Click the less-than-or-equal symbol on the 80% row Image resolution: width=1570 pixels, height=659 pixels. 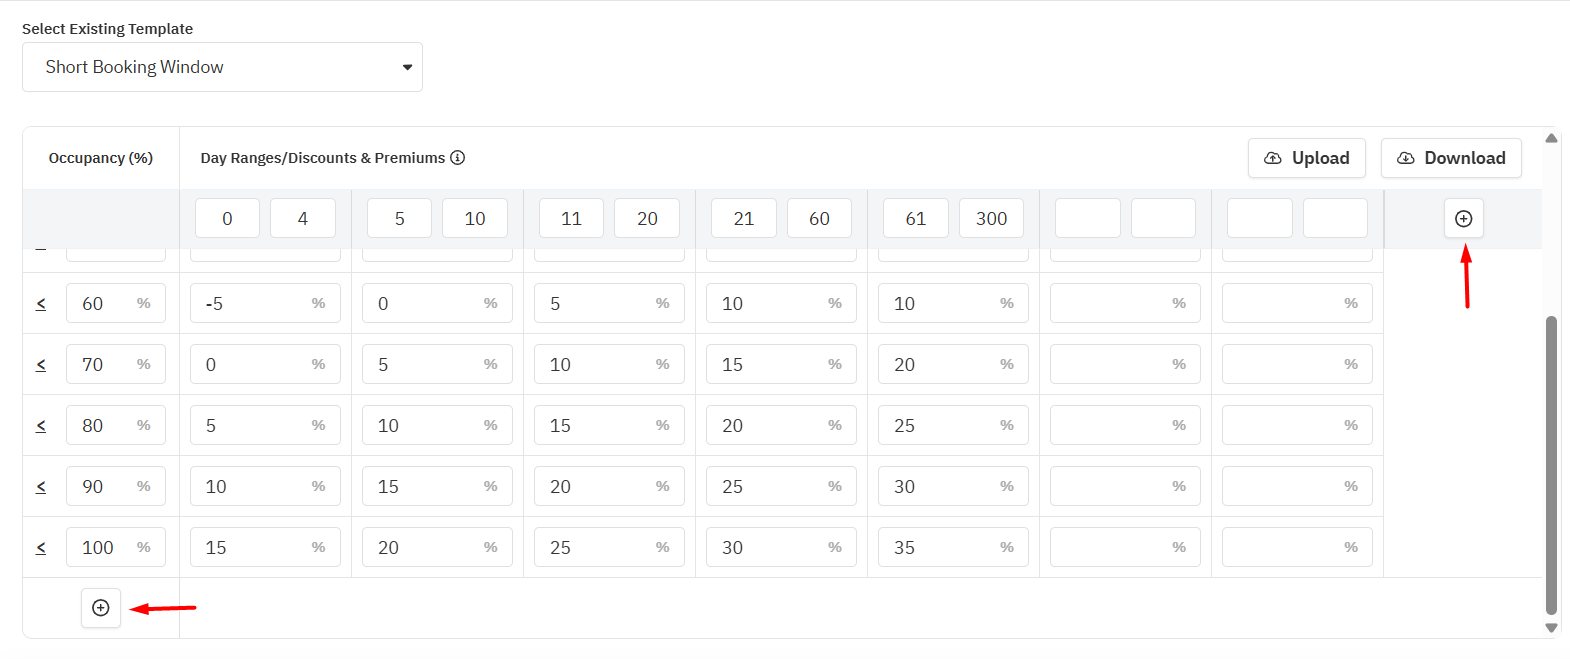pos(41,426)
